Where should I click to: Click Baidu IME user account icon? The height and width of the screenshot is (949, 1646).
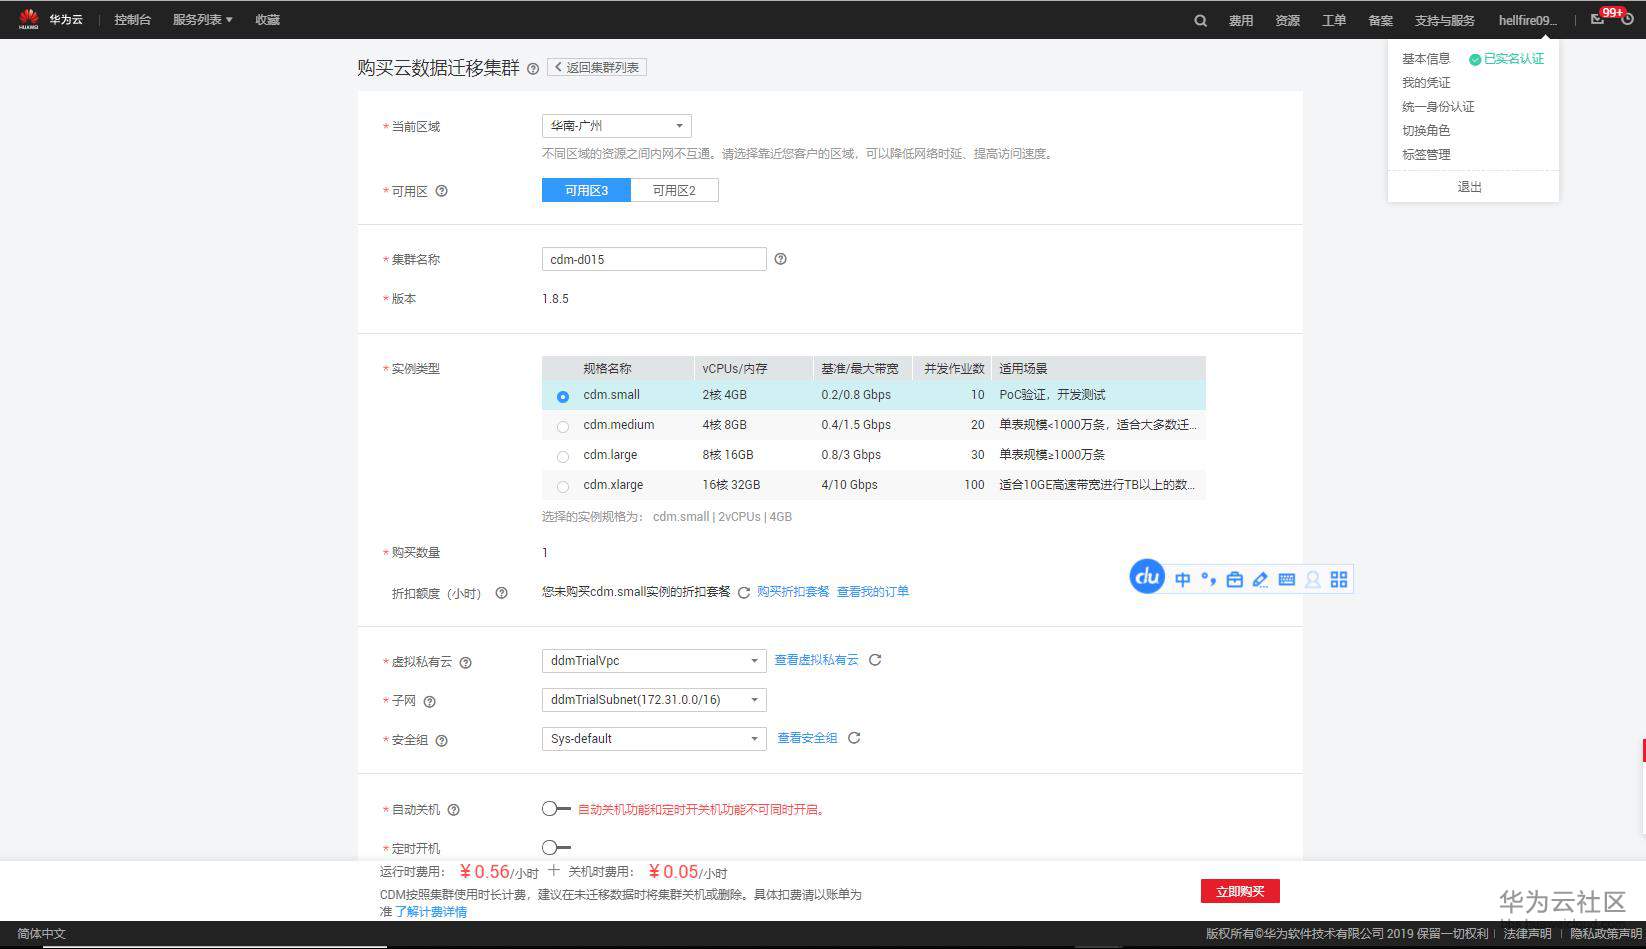[1313, 580]
